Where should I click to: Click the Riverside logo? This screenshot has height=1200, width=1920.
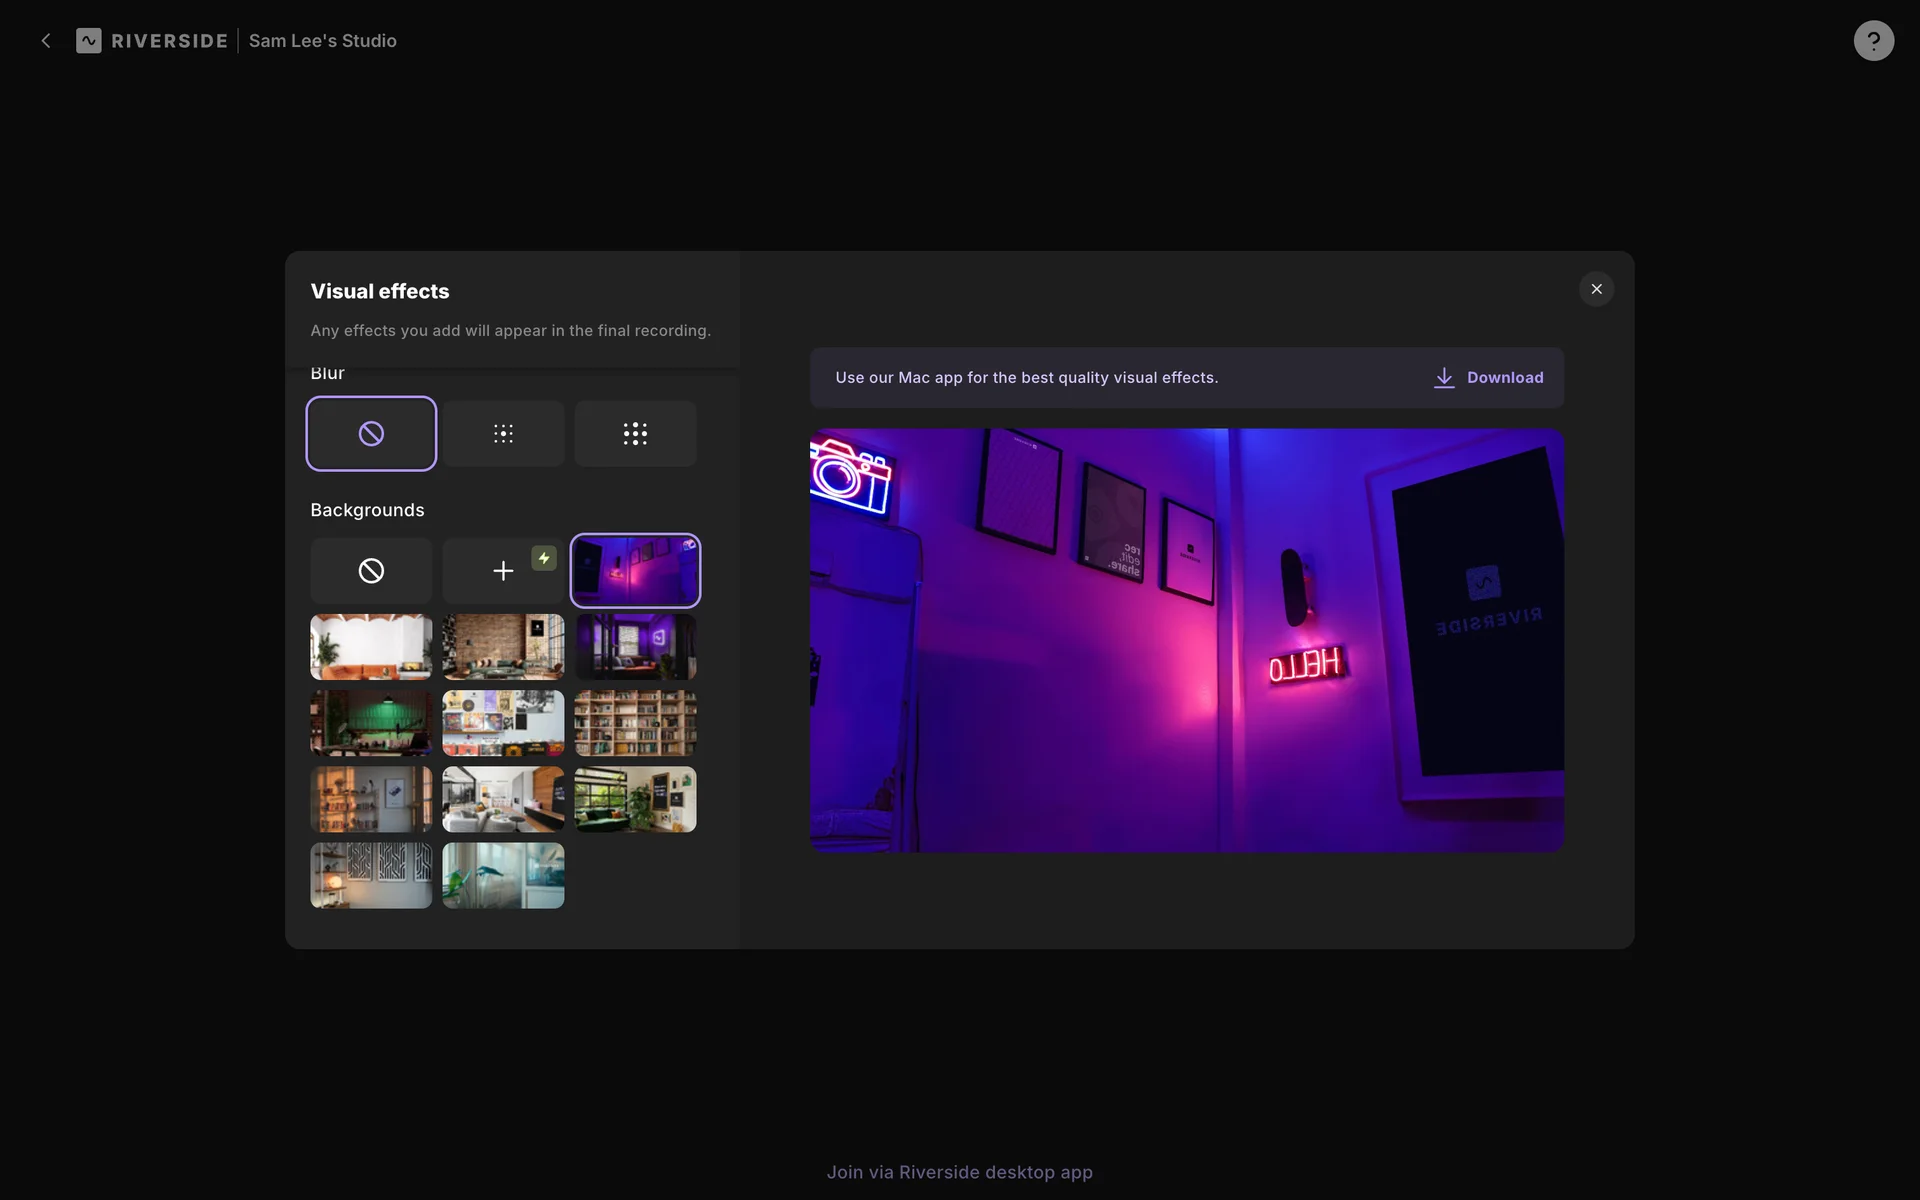pos(153,41)
